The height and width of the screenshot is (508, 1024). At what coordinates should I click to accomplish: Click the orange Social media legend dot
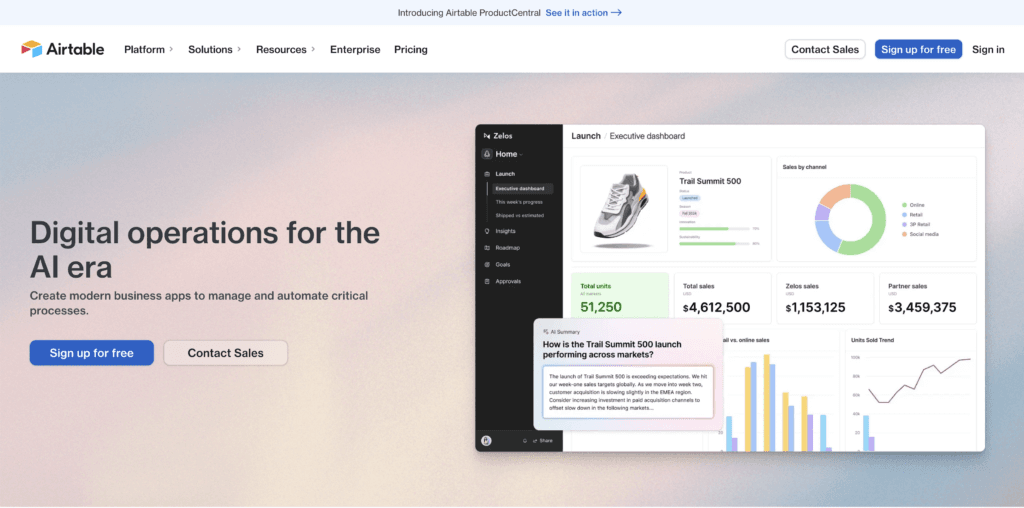click(x=904, y=234)
